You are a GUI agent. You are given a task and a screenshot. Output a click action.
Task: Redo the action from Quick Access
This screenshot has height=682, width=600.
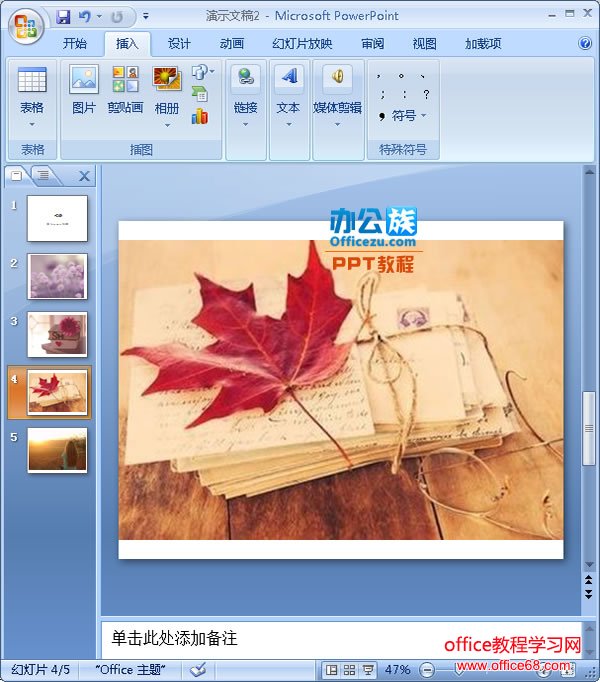[117, 17]
